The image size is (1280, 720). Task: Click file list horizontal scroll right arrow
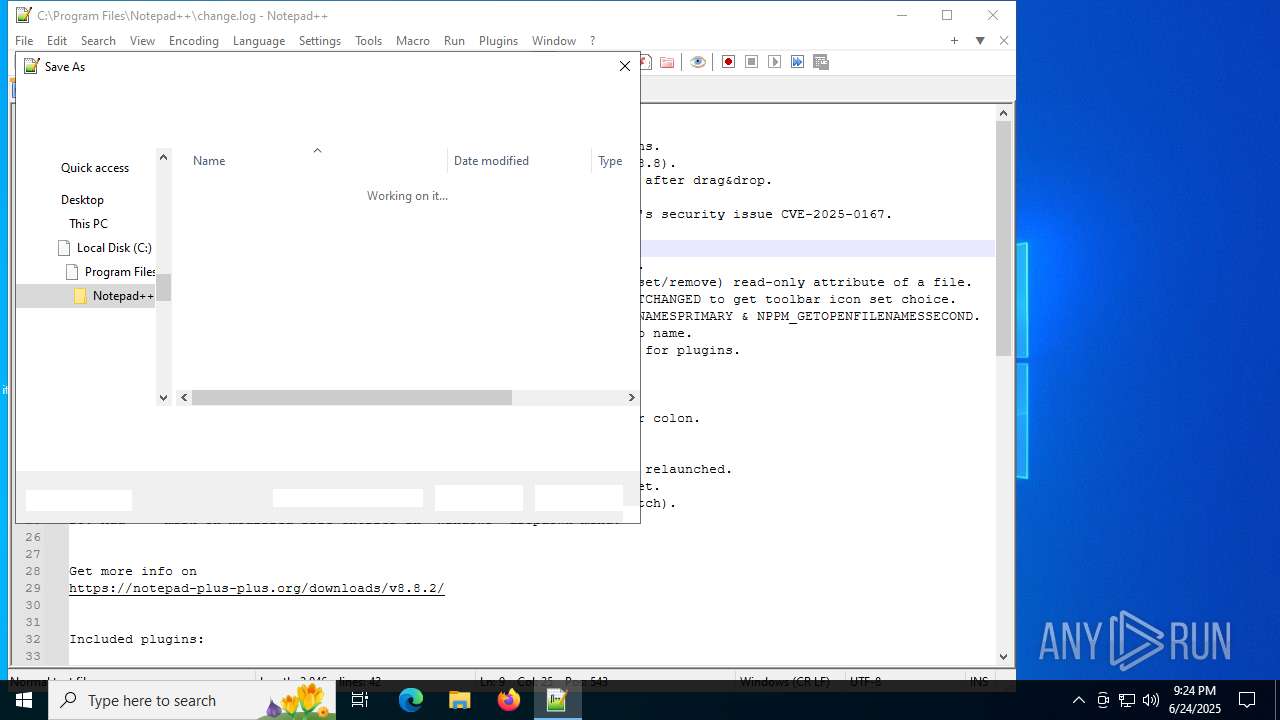click(631, 397)
